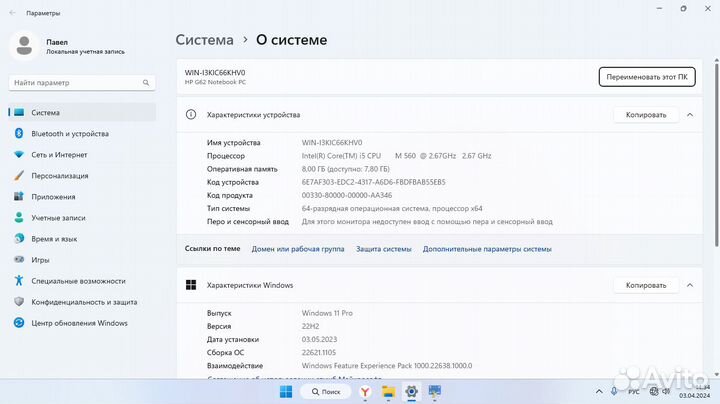720x404 pixels.
Task: Click the user avatar picture
Action: [24, 46]
